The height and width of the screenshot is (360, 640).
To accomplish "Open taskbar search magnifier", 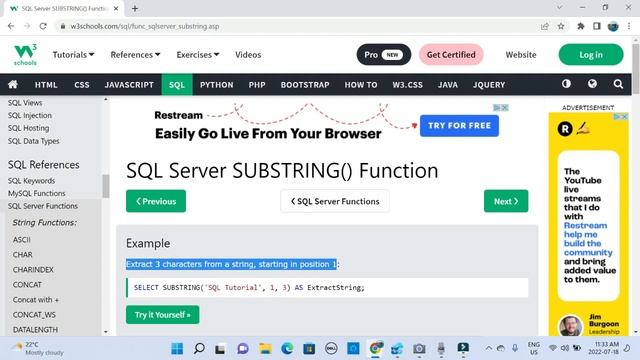I will [x=199, y=349].
